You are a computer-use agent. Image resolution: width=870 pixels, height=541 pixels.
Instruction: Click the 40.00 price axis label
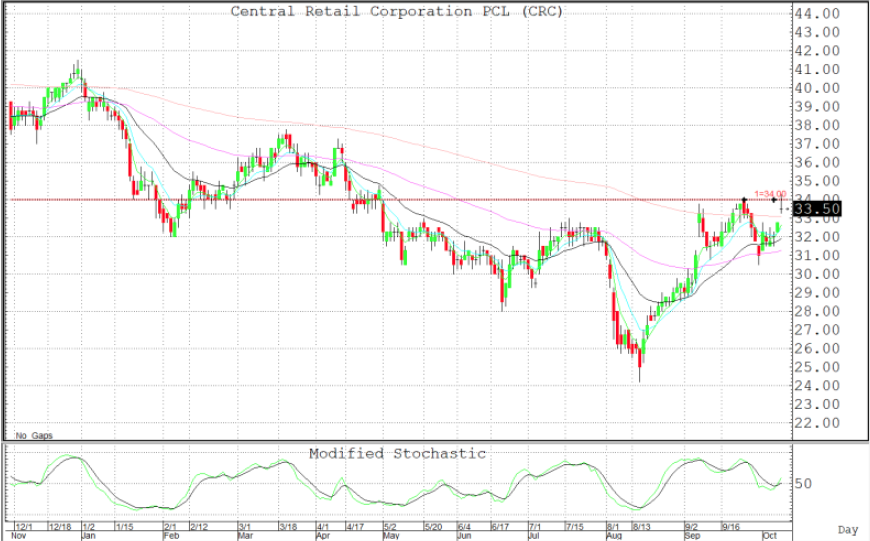coord(817,88)
